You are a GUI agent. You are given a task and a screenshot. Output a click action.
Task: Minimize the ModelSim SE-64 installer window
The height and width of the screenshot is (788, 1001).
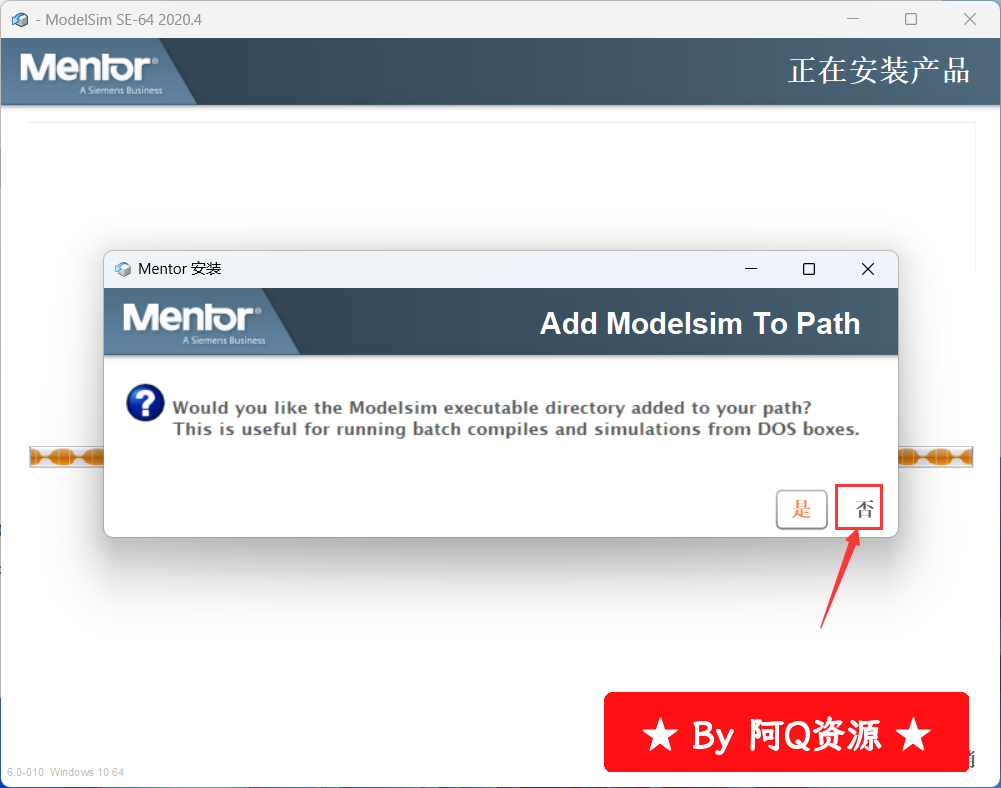coord(853,19)
